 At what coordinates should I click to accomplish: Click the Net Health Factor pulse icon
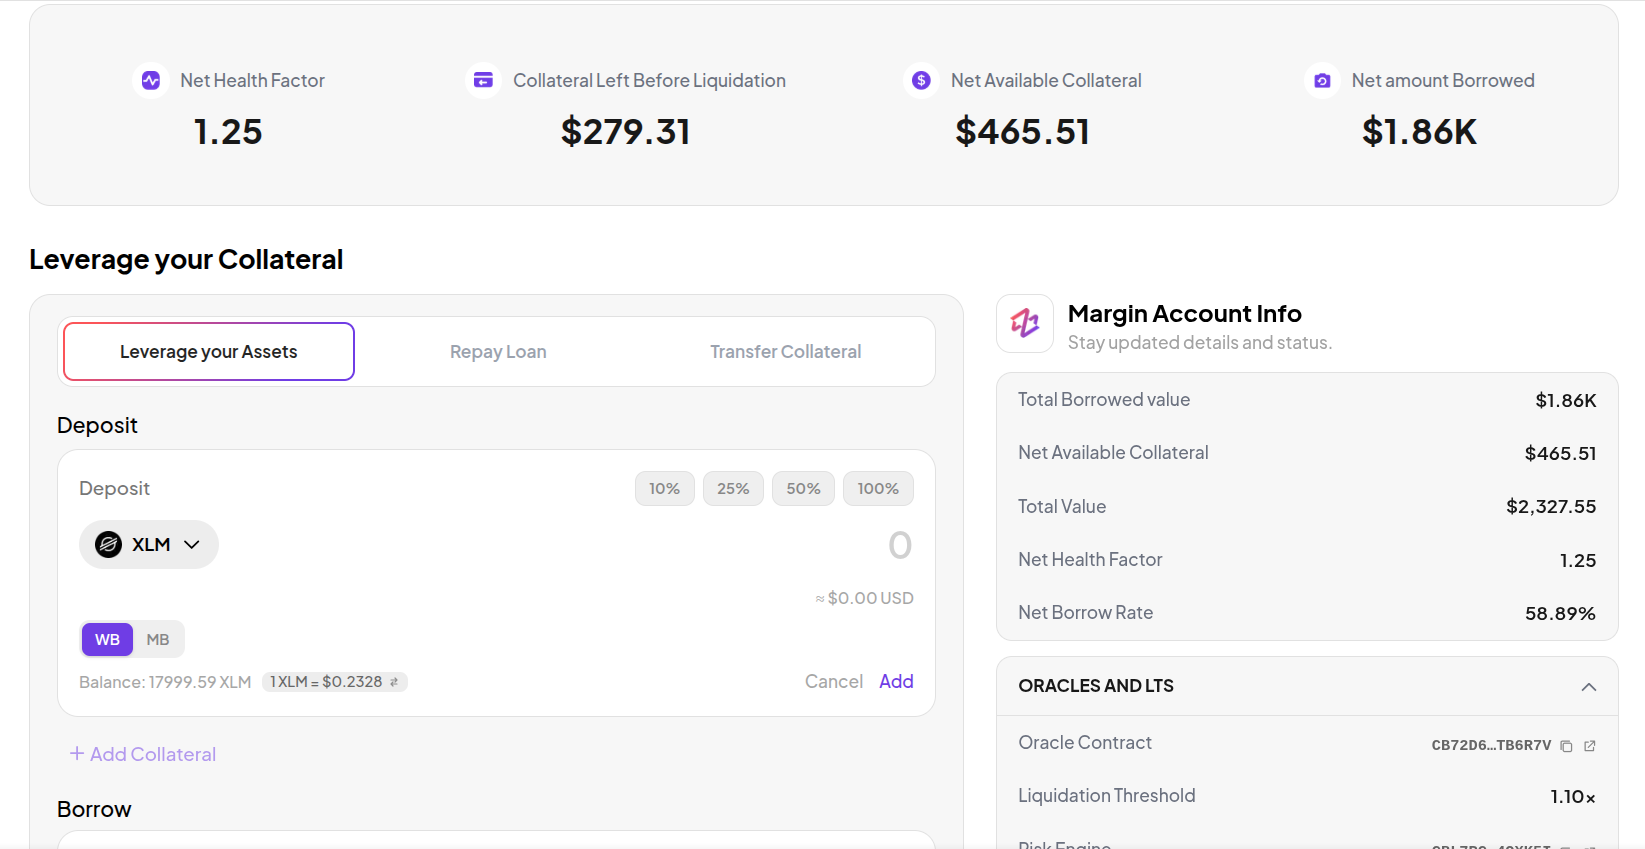click(x=151, y=80)
